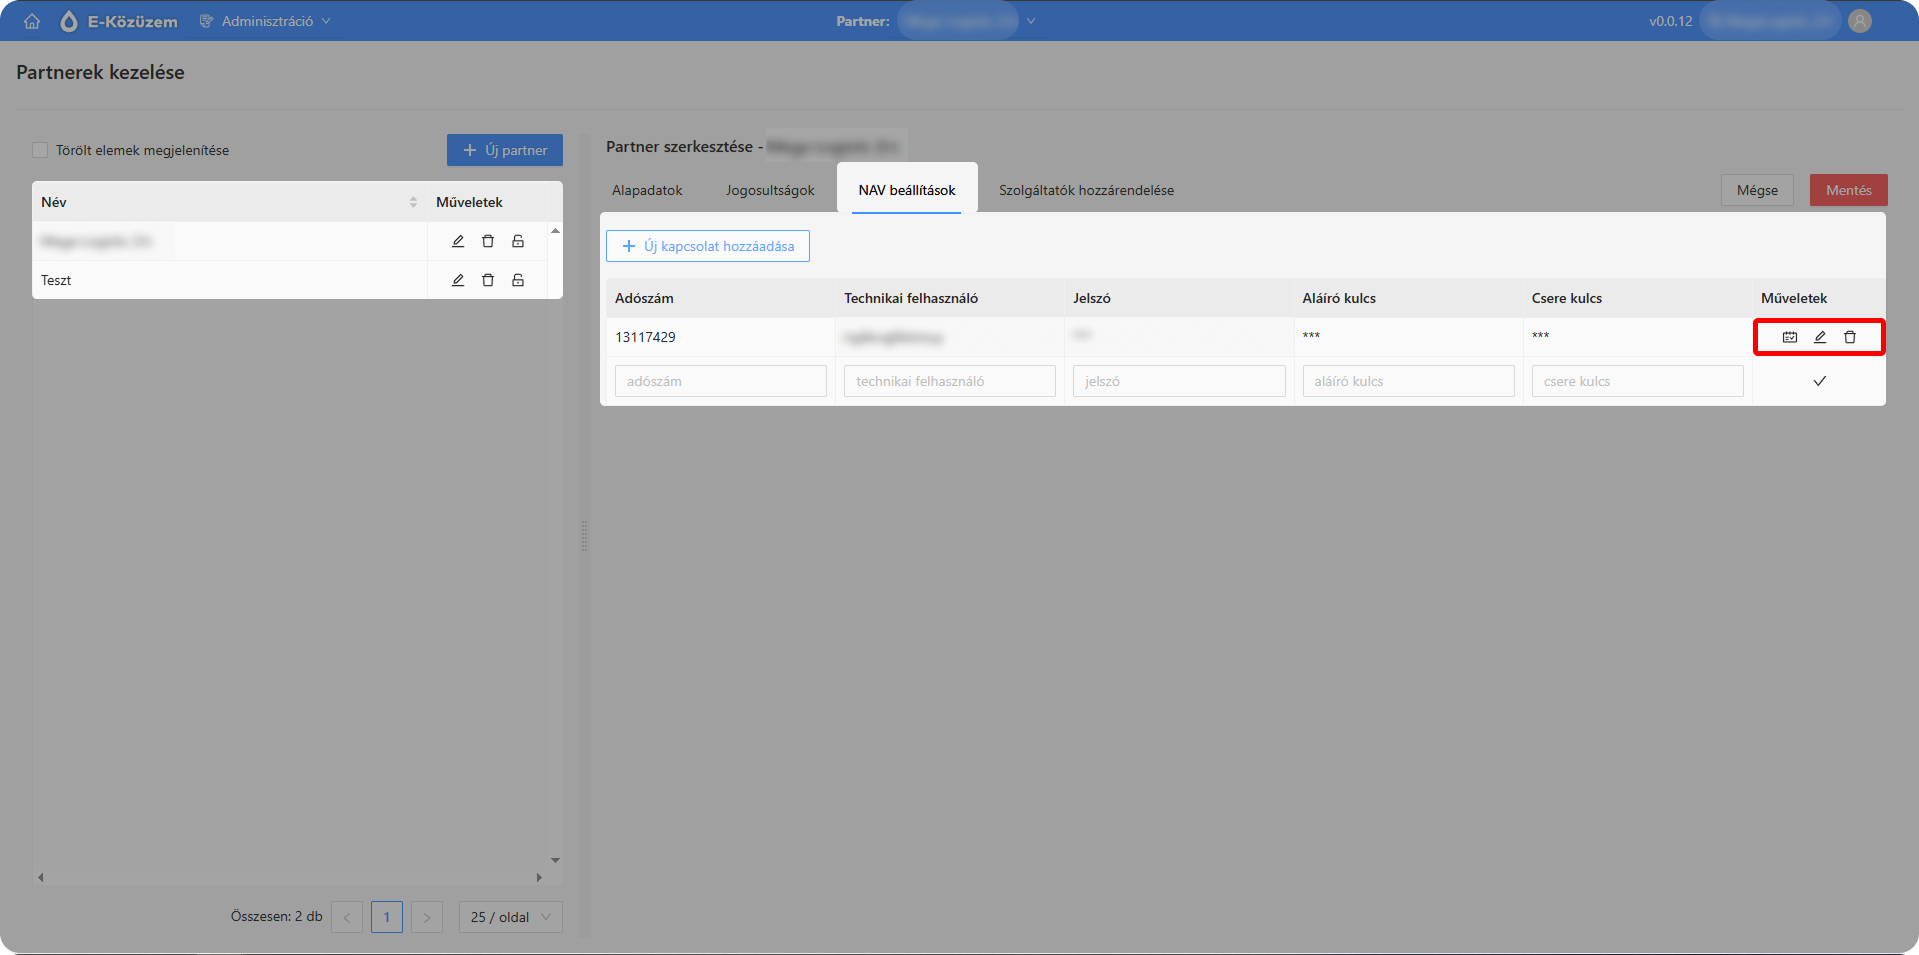Image resolution: width=1919 pixels, height=955 pixels.
Task: Click the lock icon in Teszt row
Action: coord(518,280)
